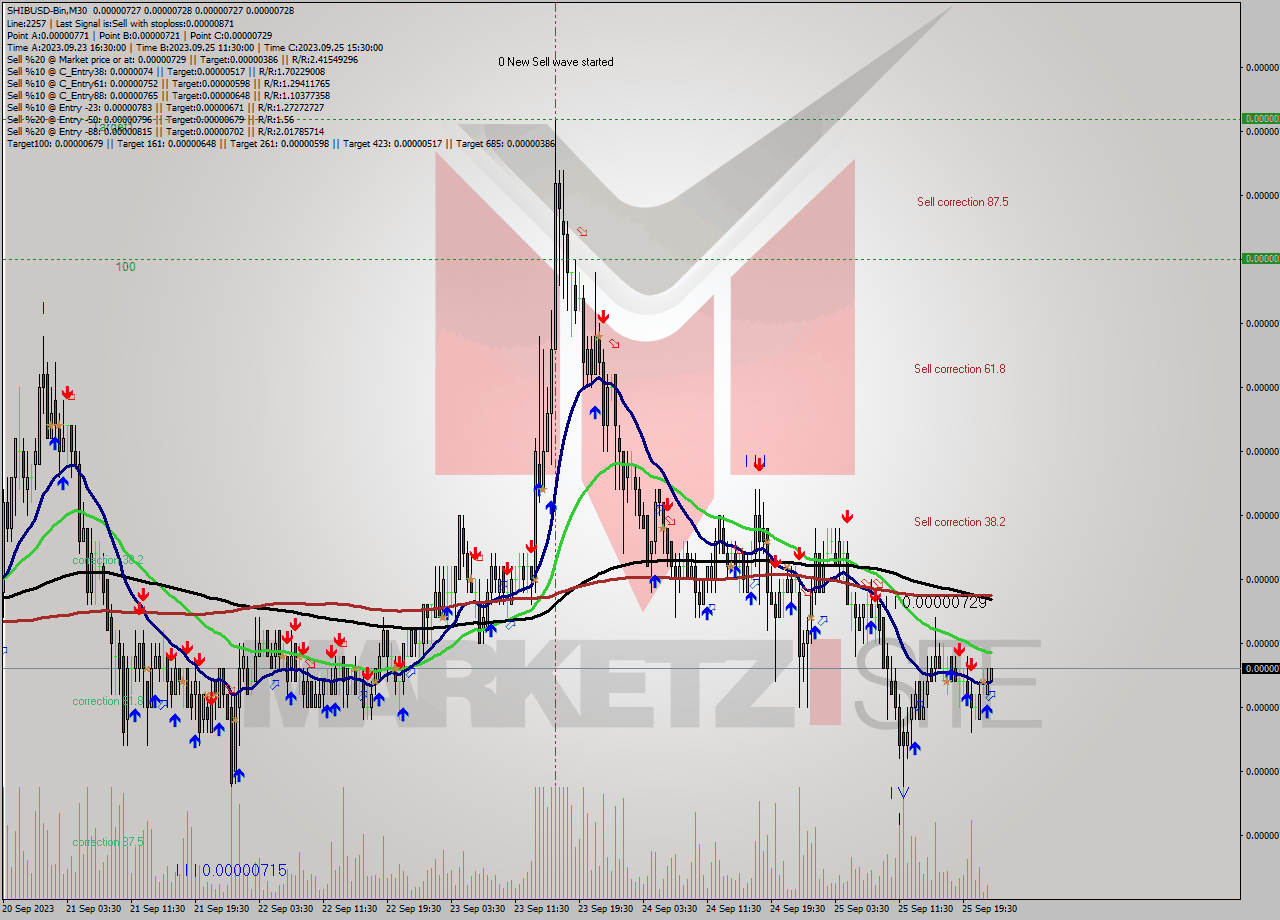Click '21 Sep 11:30' on the time axis

[x=158, y=909]
